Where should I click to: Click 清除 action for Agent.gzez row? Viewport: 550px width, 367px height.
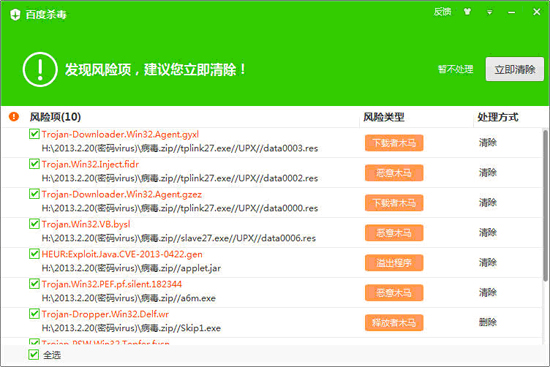click(488, 202)
